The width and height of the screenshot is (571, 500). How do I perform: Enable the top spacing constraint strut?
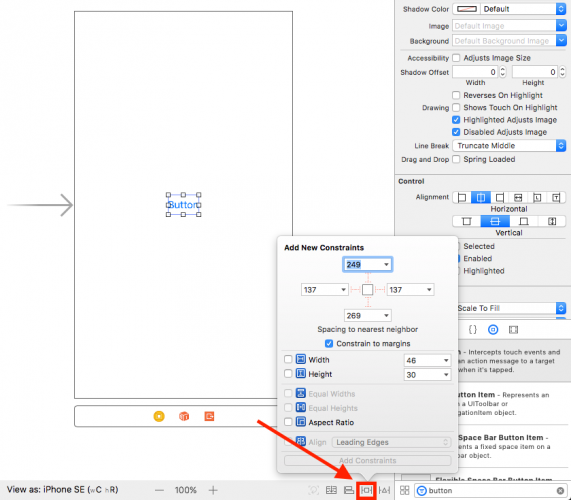click(x=368, y=278)
